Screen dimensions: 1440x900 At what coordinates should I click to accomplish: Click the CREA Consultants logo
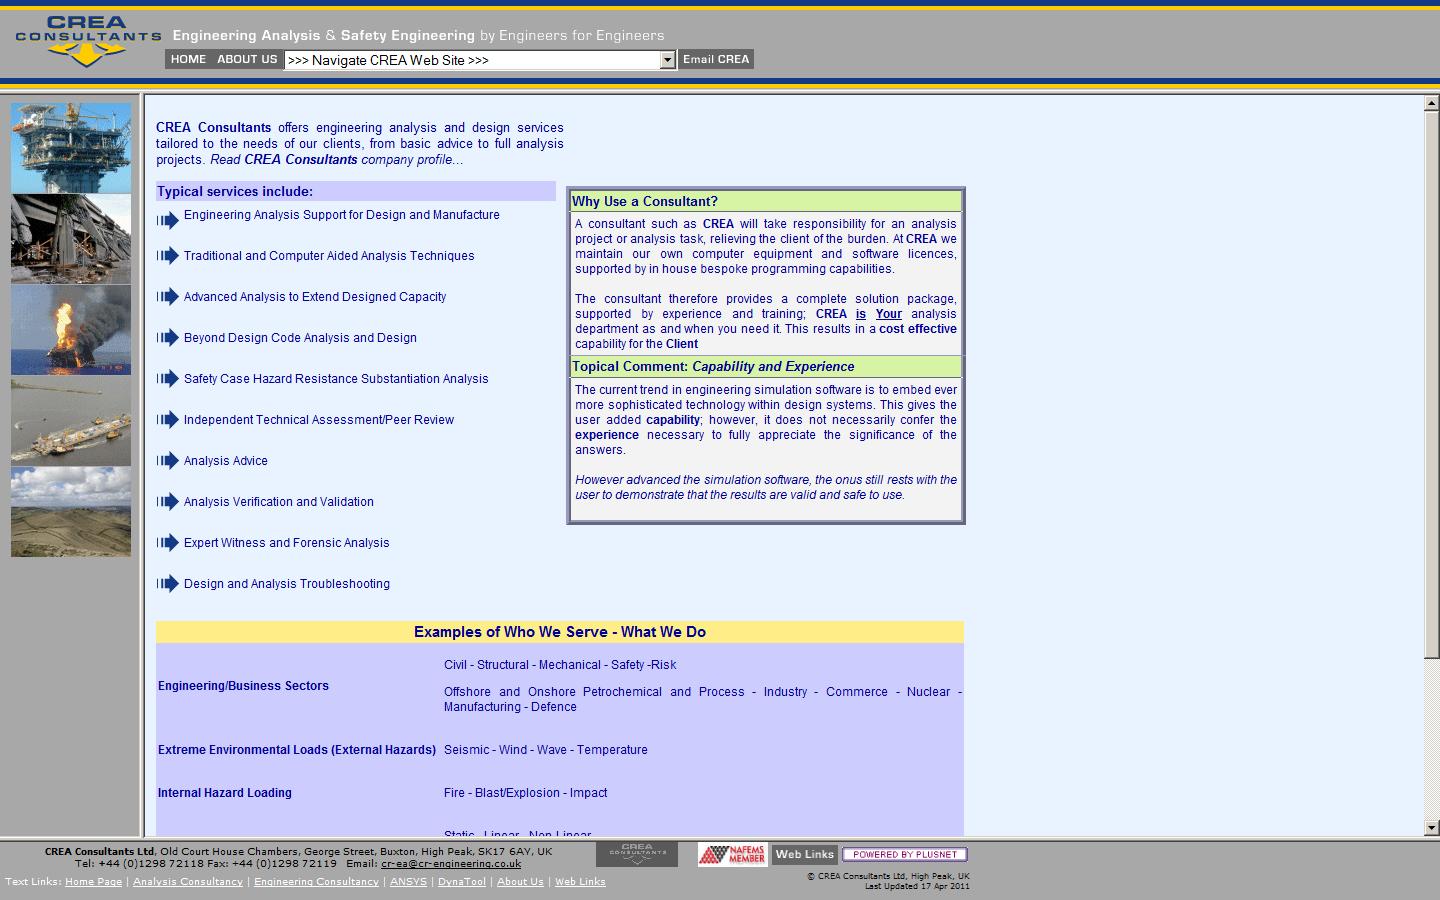(x=86, y=40)
